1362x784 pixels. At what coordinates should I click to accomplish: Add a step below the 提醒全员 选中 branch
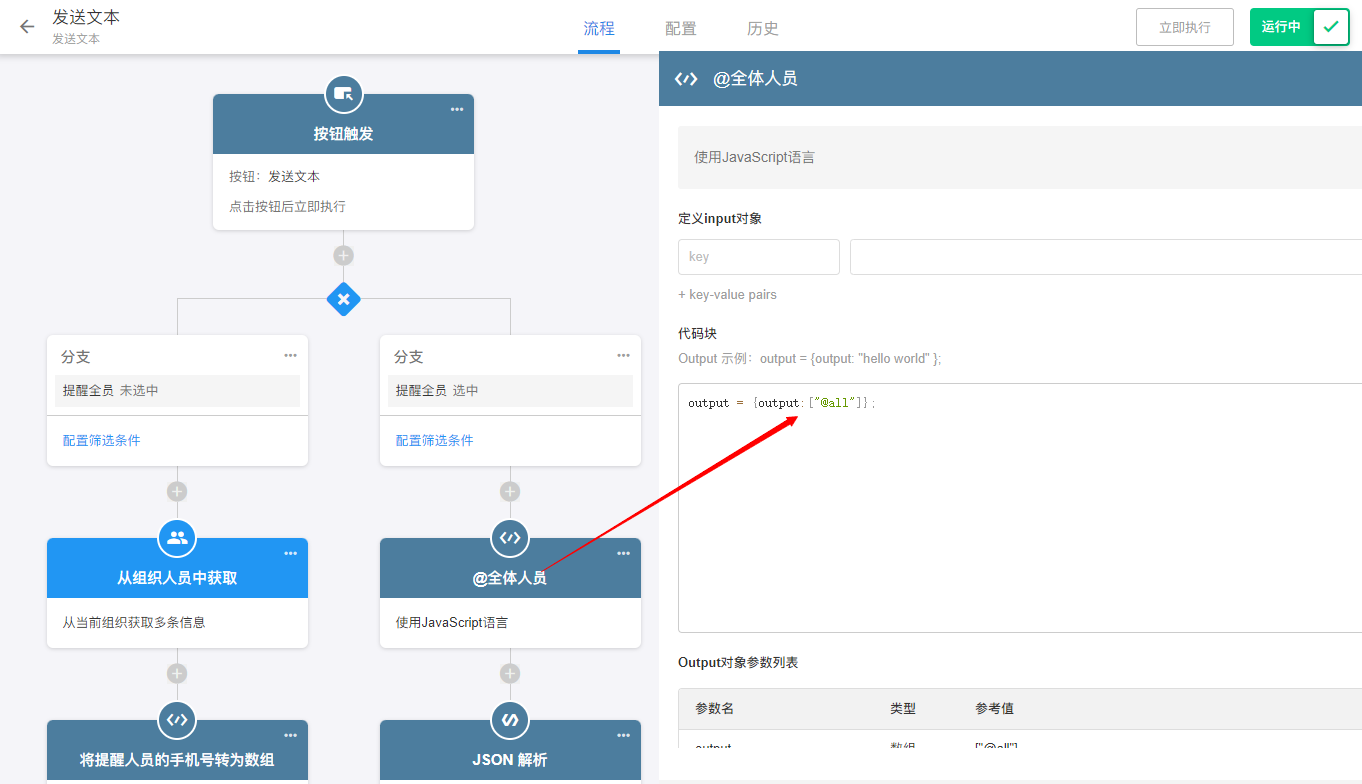coord(510,492)
